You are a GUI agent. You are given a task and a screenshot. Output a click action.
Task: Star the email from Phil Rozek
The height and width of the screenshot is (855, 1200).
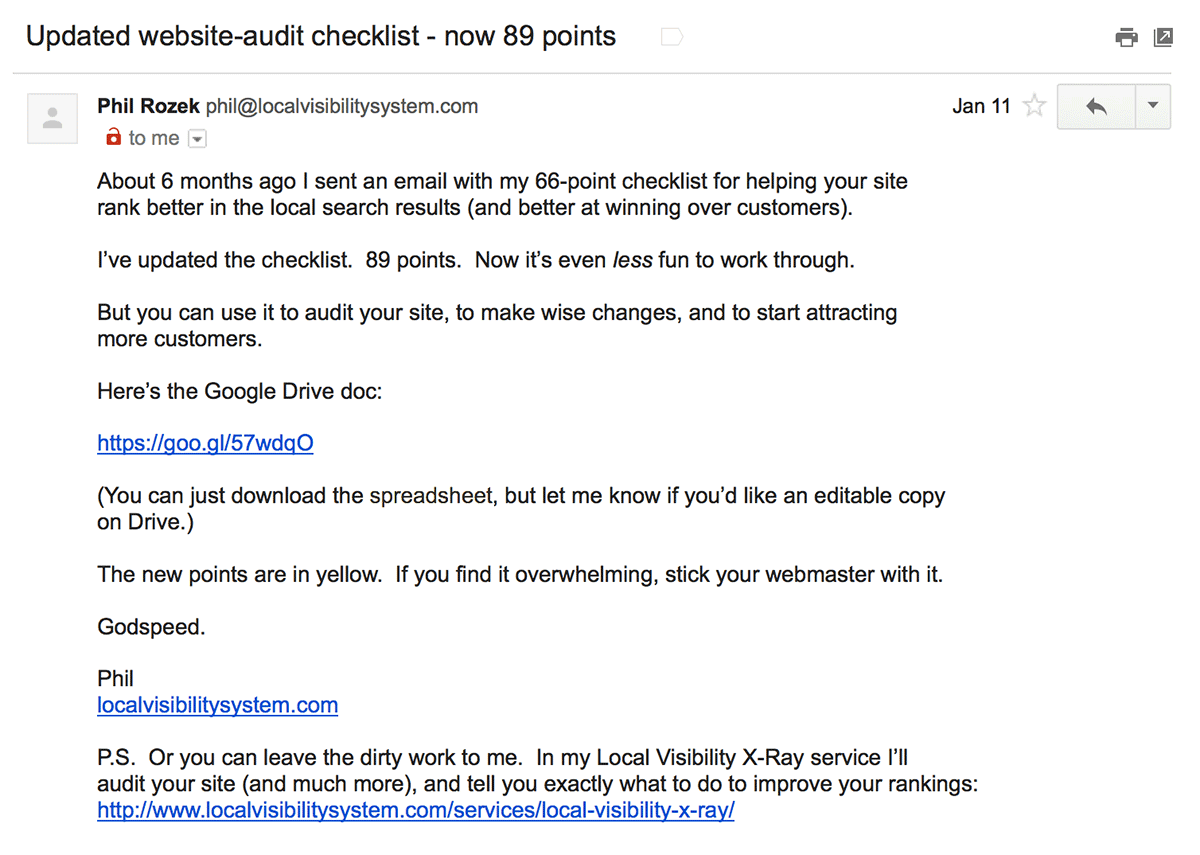pyautogui.click(x=1035, y=106)
